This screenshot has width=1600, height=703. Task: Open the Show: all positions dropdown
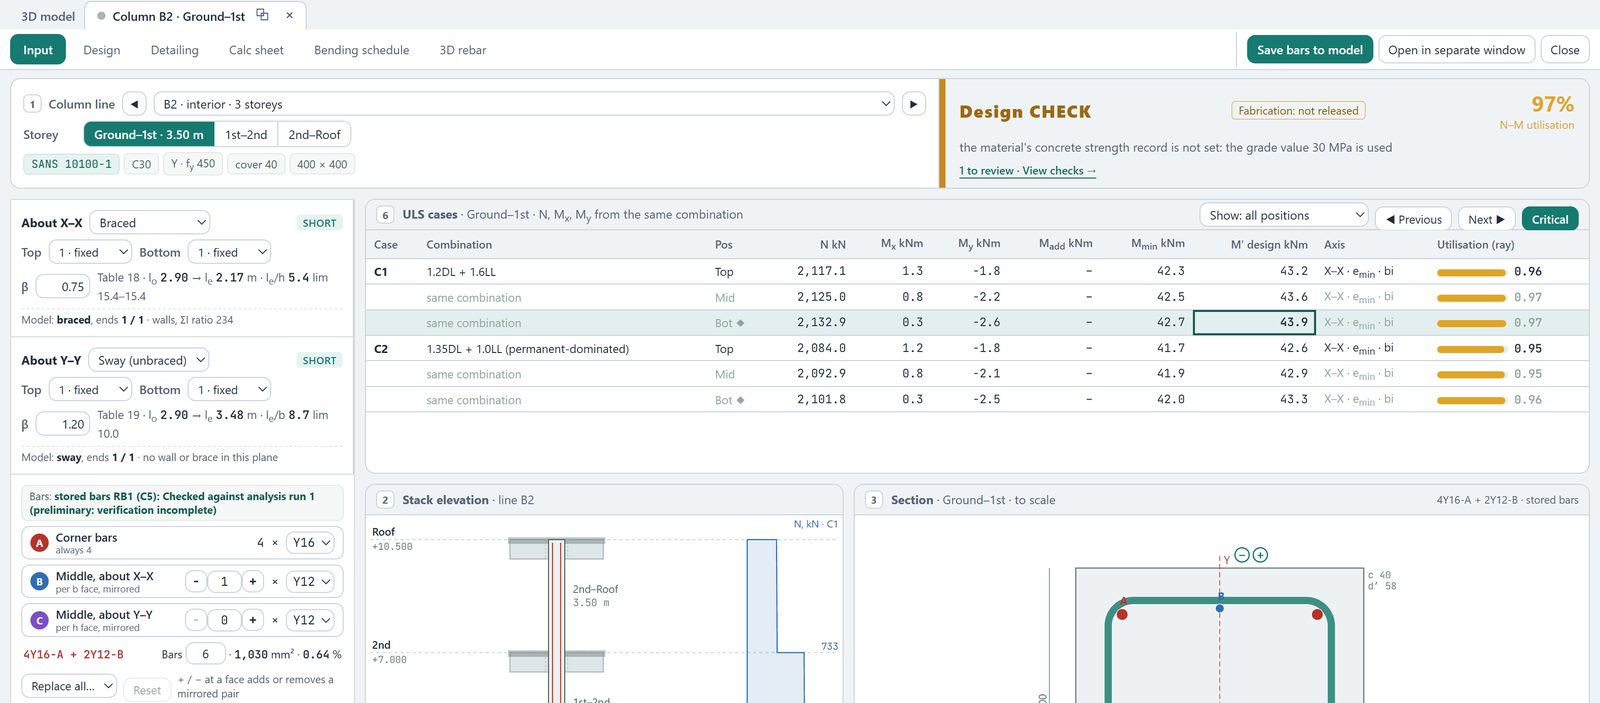[x=1284, y=215]
